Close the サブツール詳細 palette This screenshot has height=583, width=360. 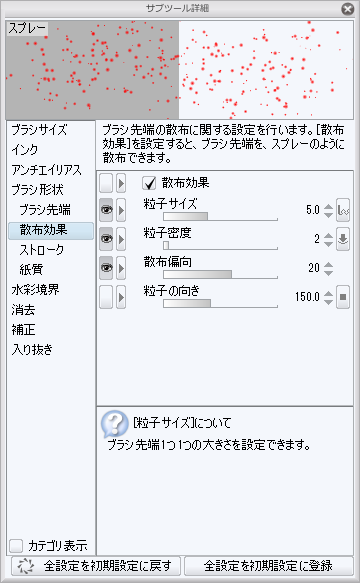(348, 9)
